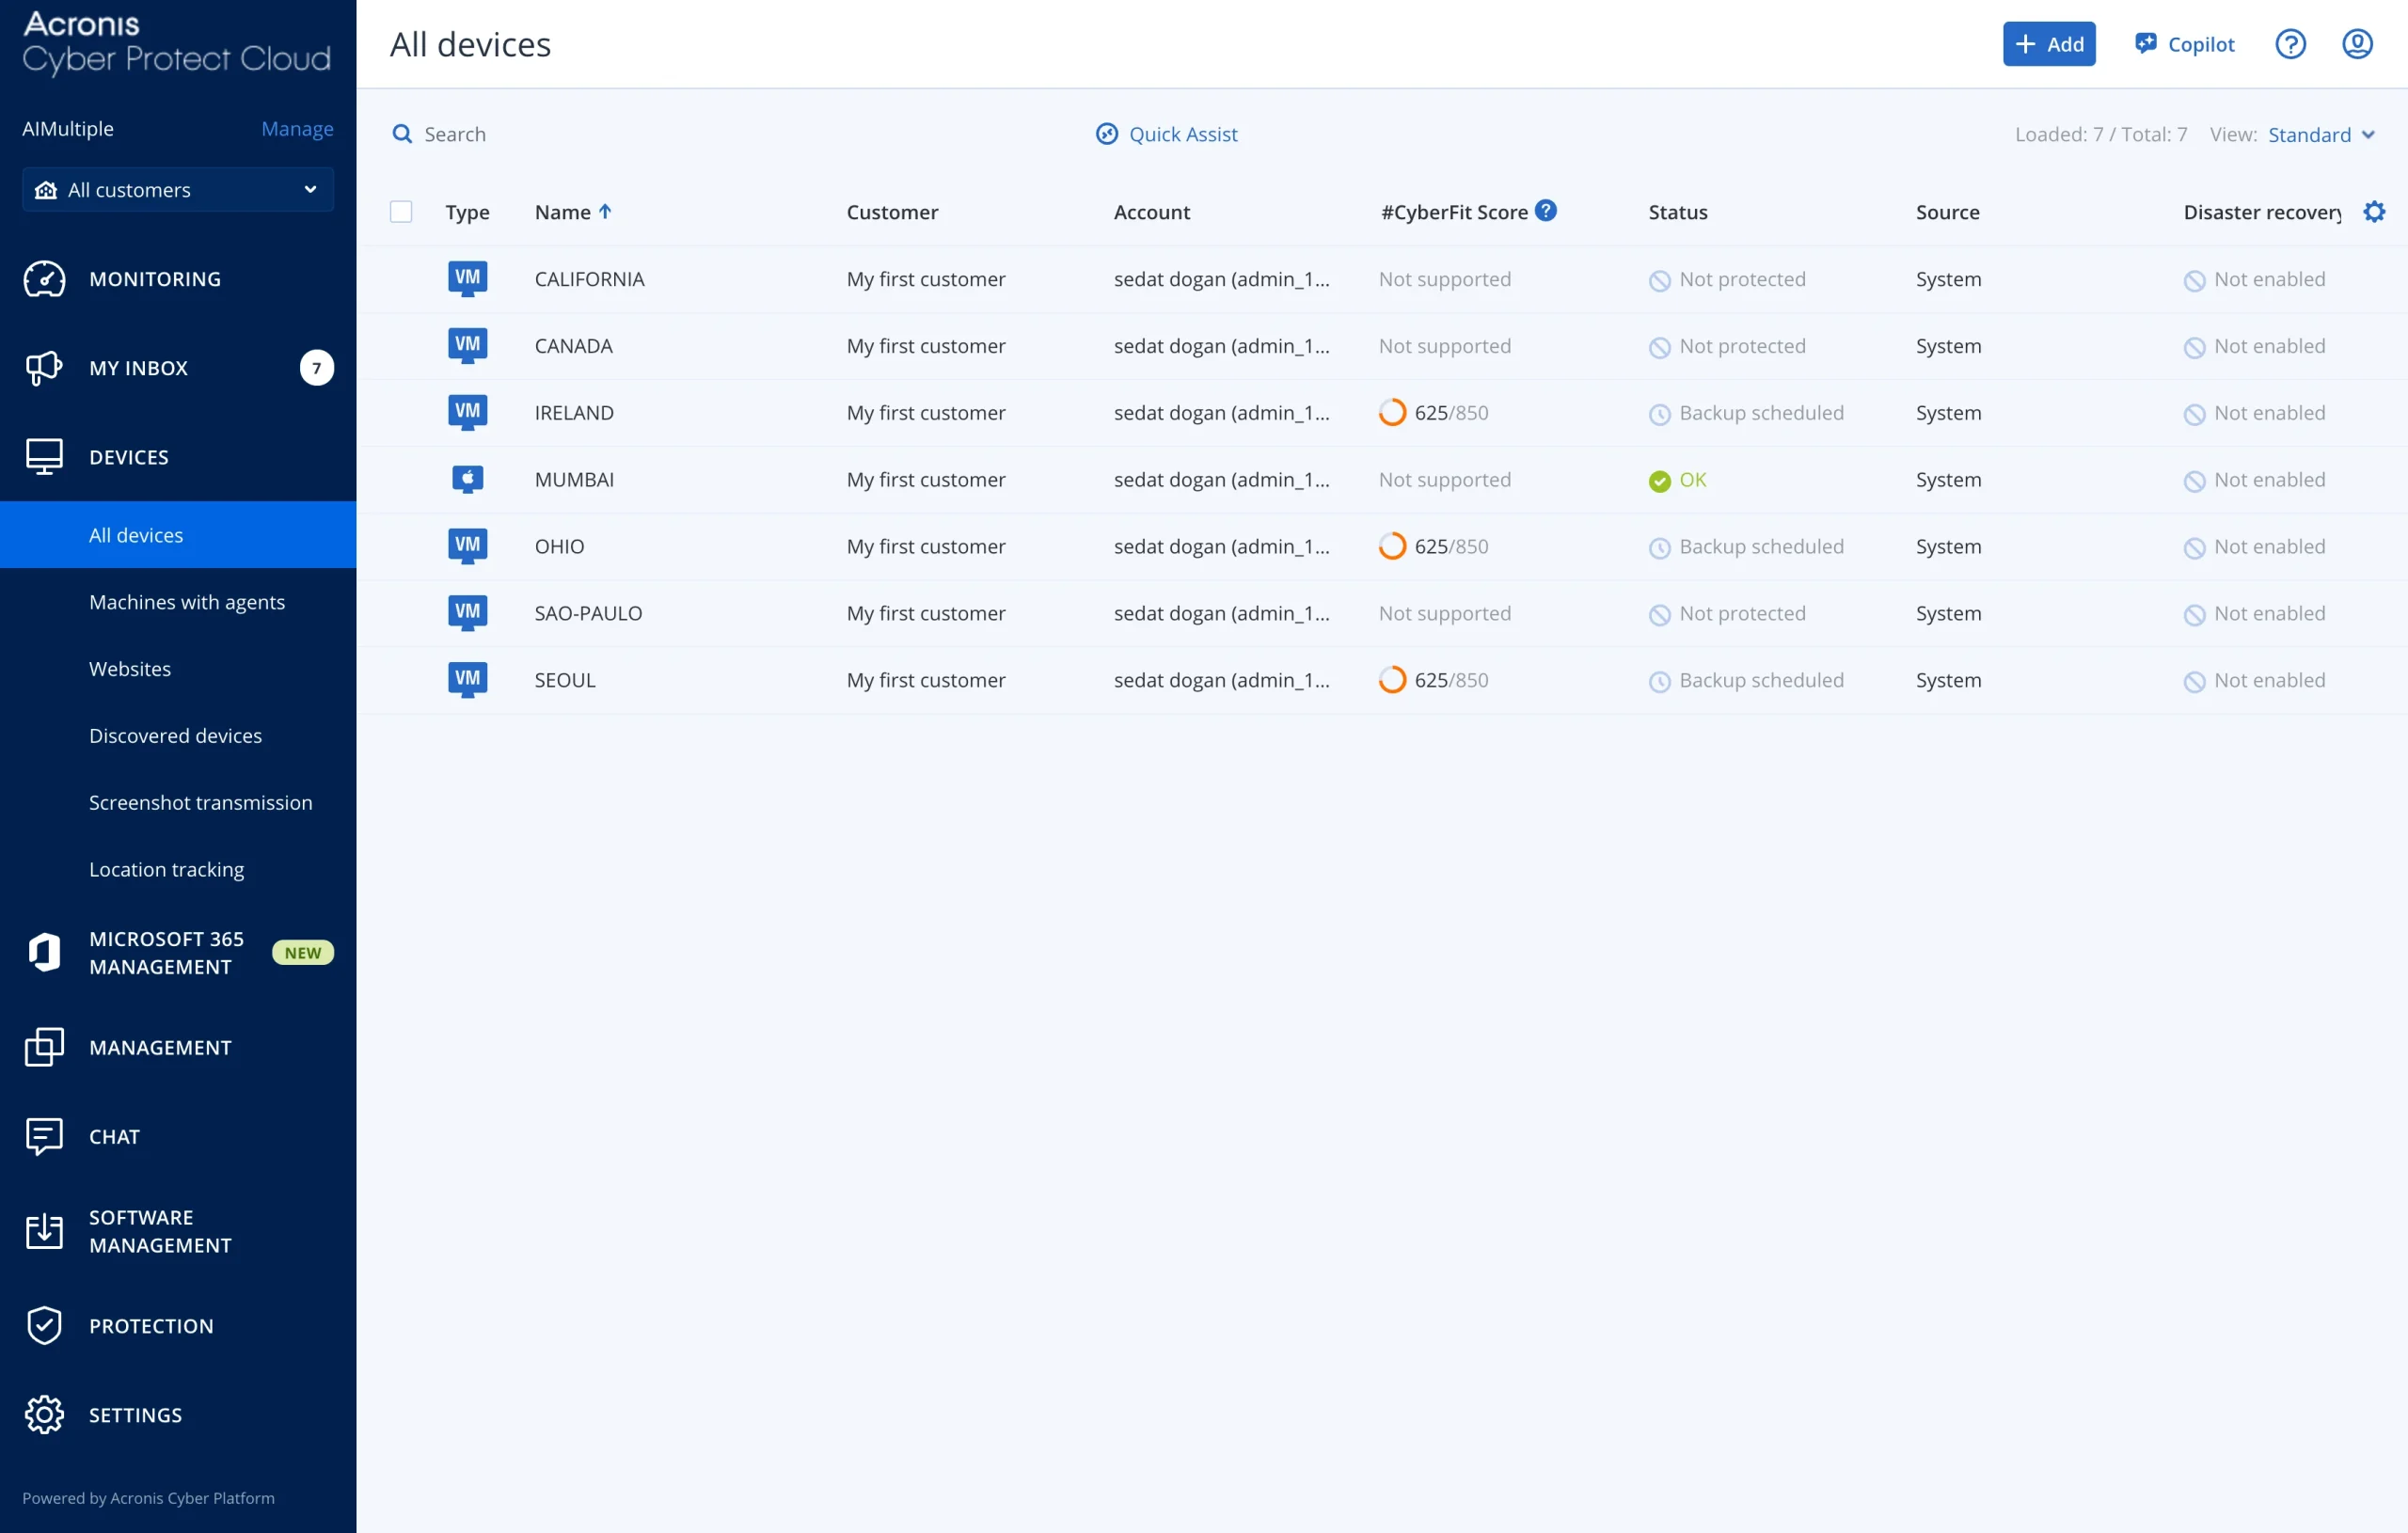
Task: Select the OHIO device name
Action: click(x=559, y=547)
